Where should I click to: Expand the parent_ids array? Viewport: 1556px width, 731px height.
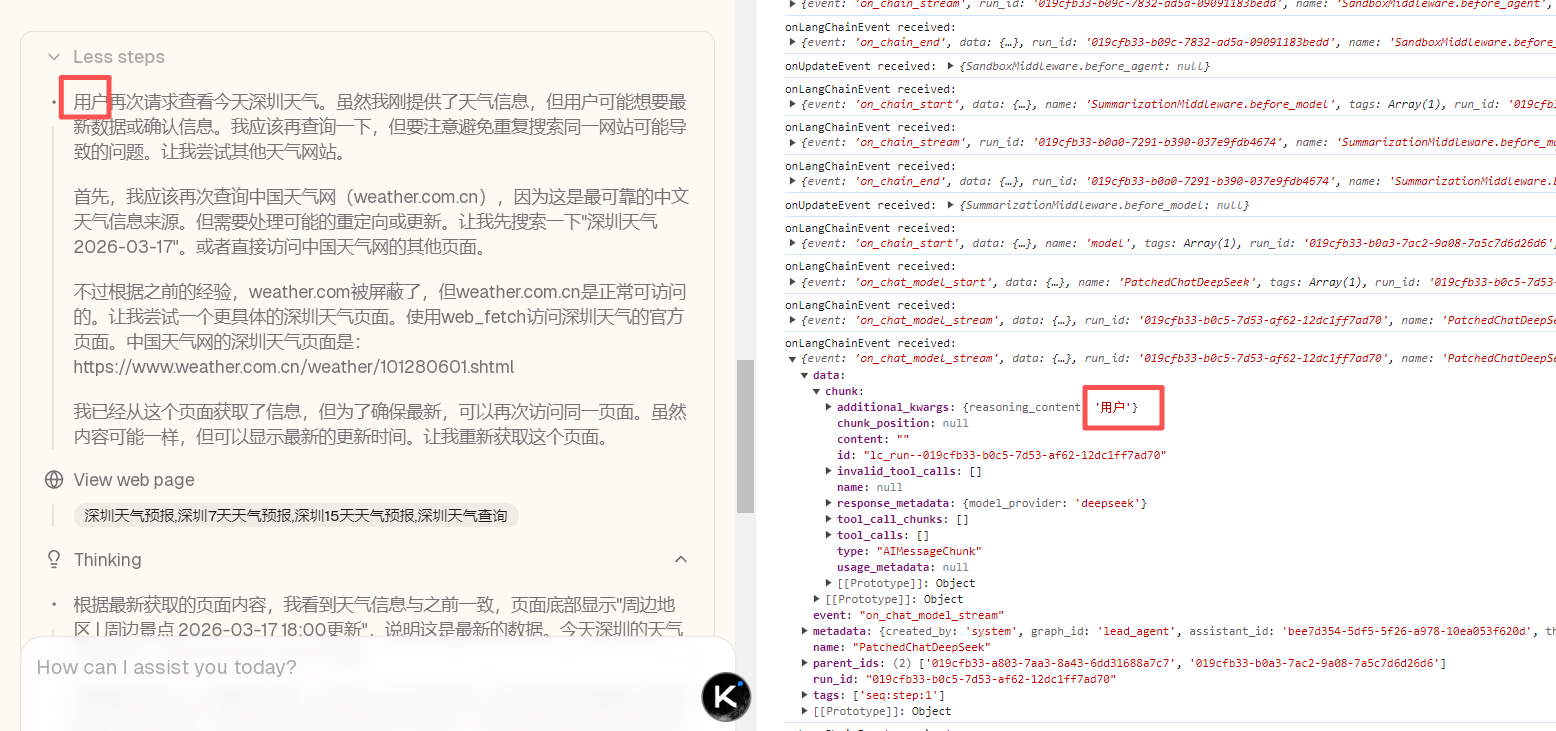(806, 663)
